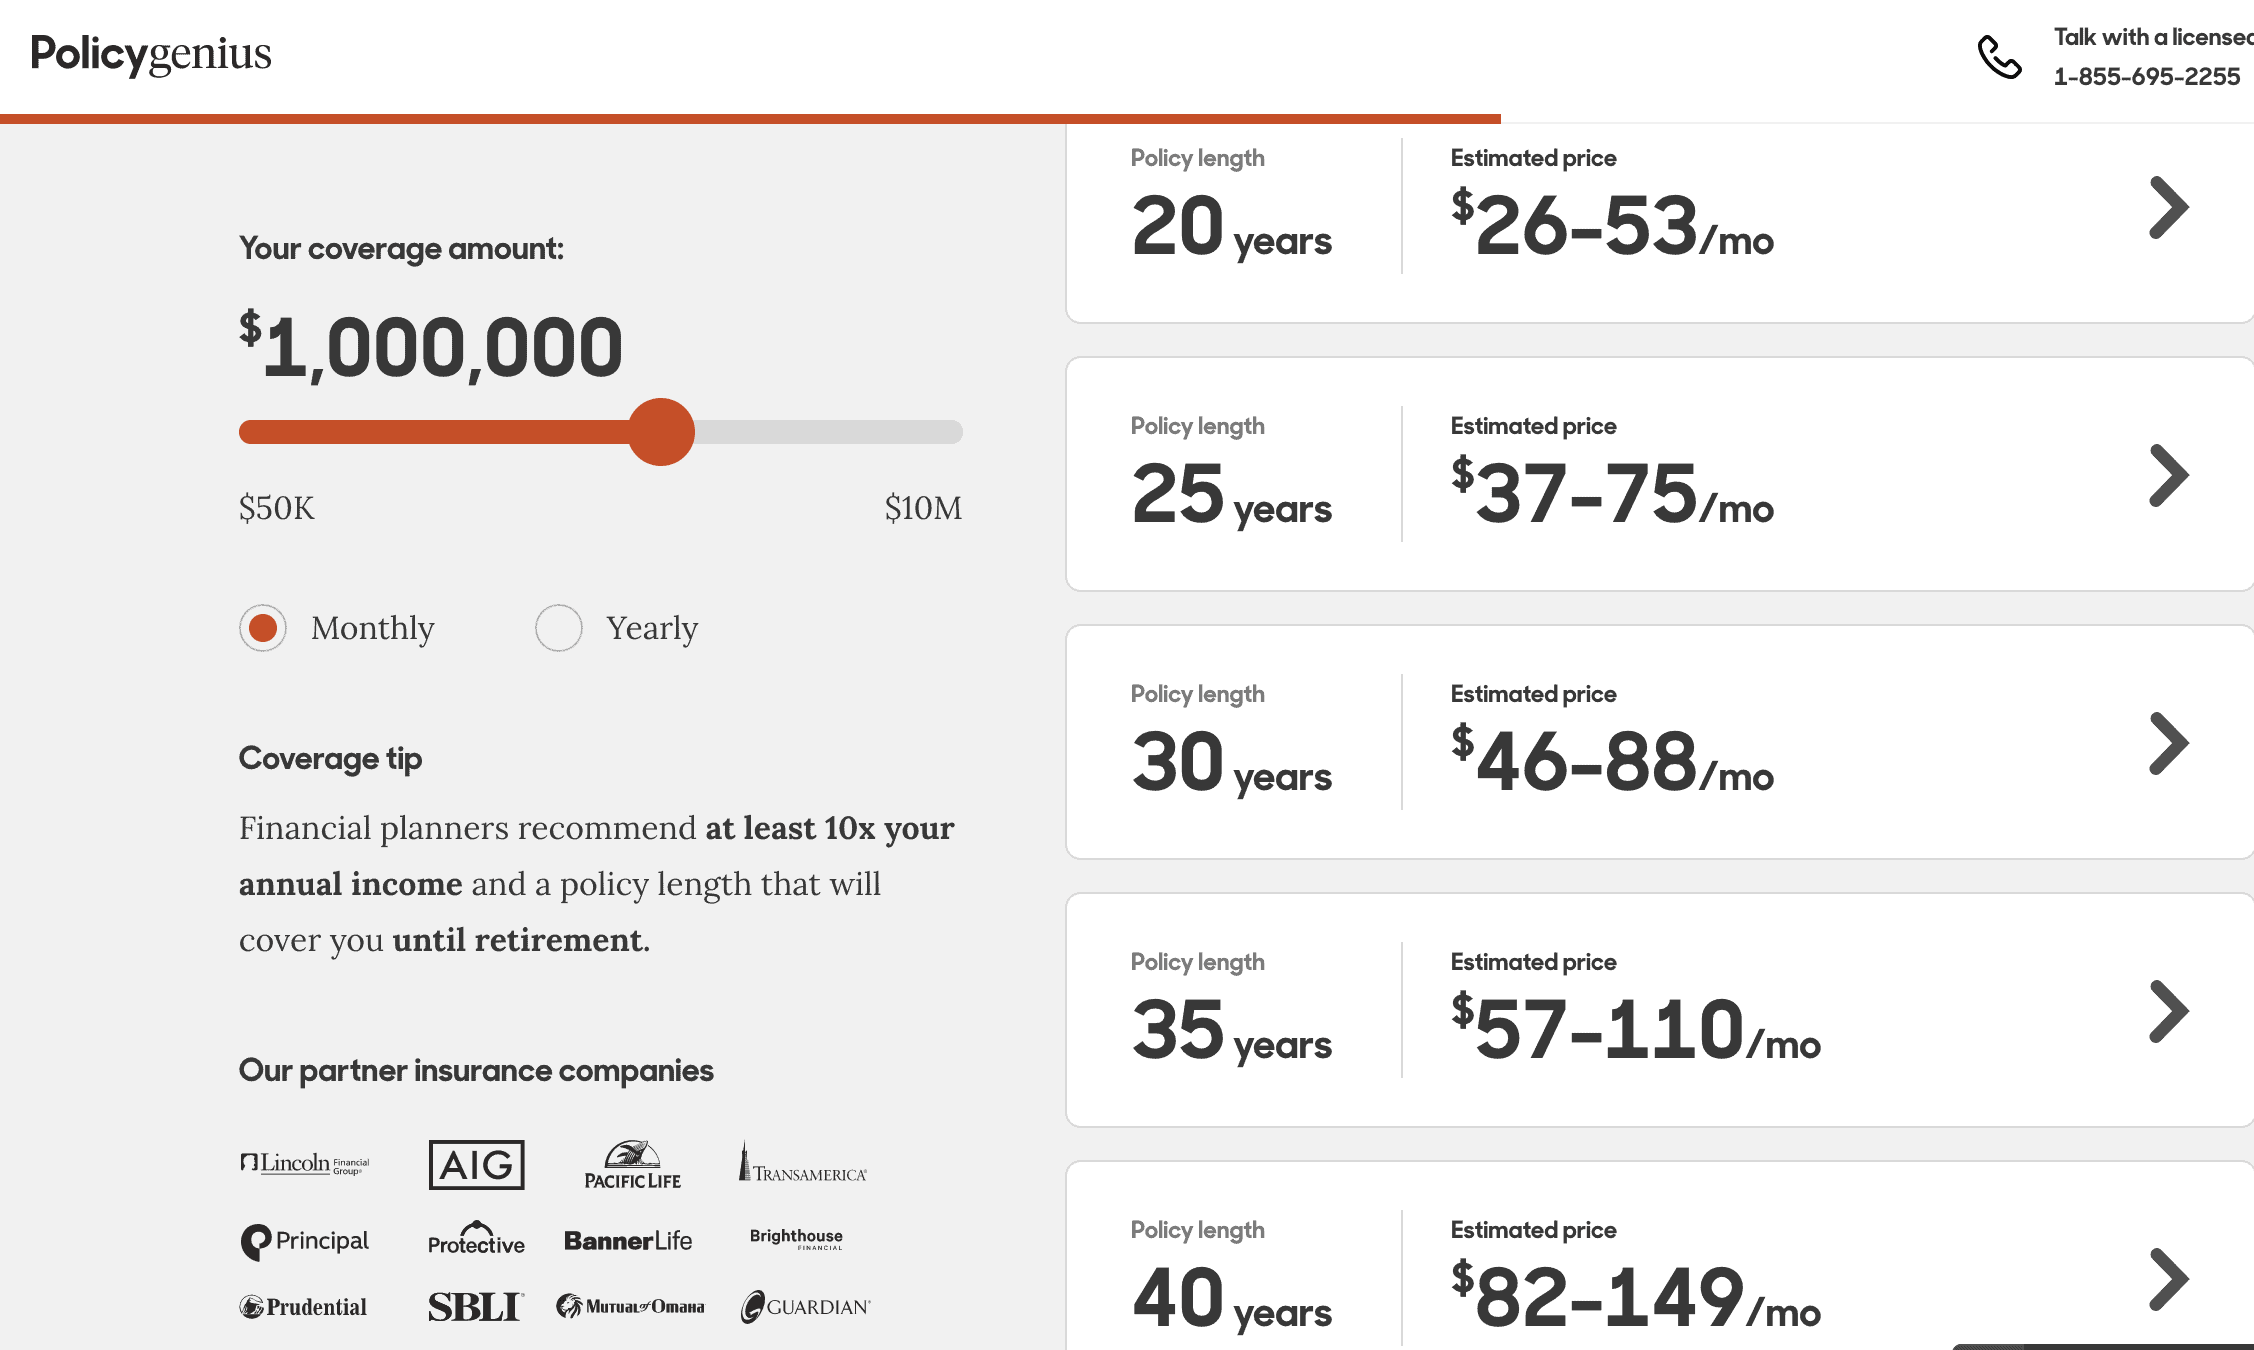Click the phone icon in the header
Screen dimensions: 2254x1350
pos(2000,57)
